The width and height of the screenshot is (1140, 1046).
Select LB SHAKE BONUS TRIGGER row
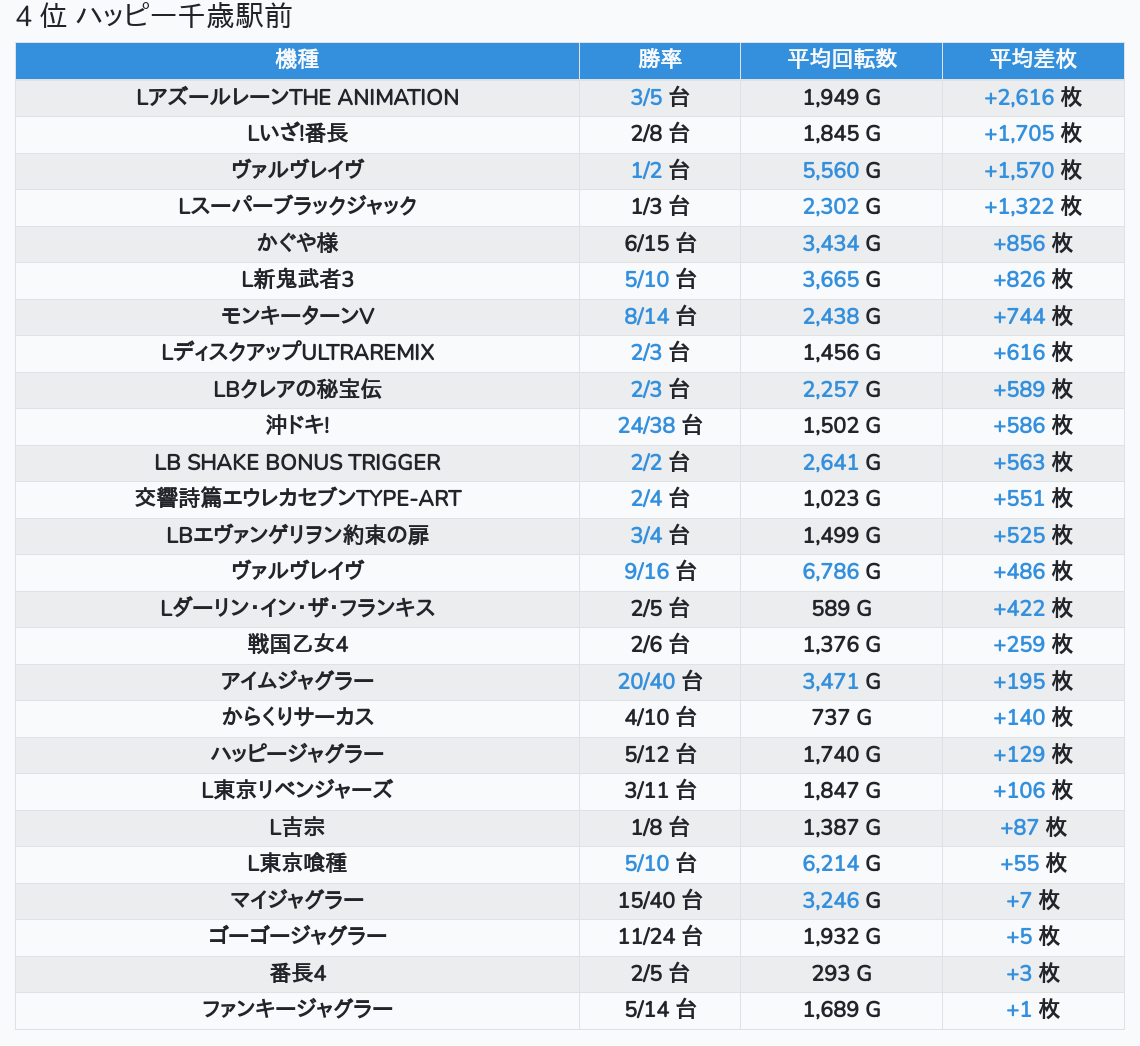(297, 462)
